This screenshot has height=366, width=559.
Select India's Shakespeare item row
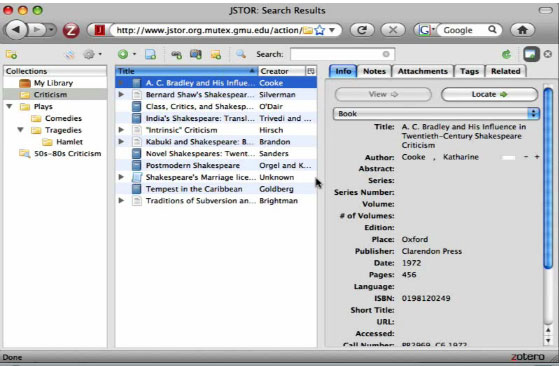pyautogui.click(x=216, y=118)
